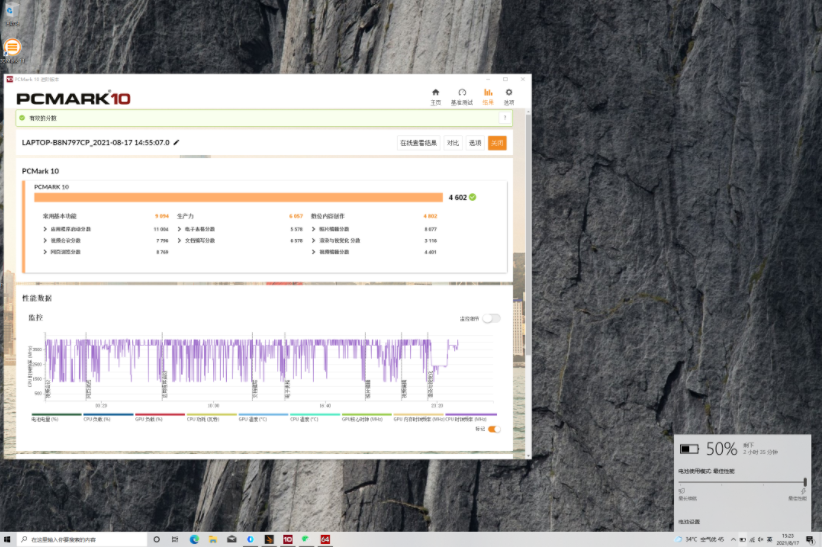This screenshot has width=823, height=548.
Task: Click the volume tray icon
Action: pos(761,540)
